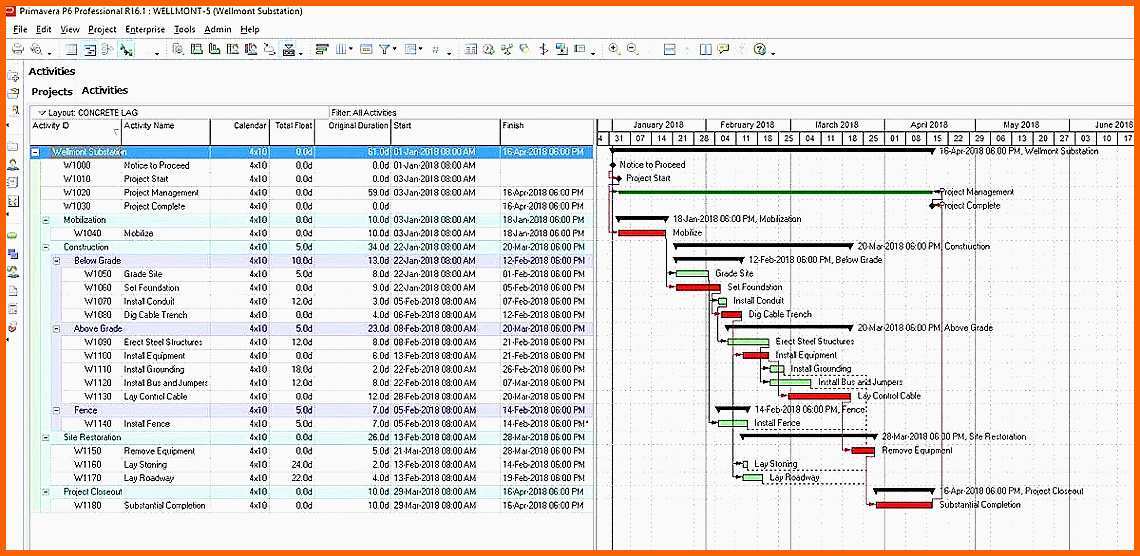Collapse the Construction WBS group
Image resolution: width=1140 pixels, height=556 pixels.
(46, 247)
